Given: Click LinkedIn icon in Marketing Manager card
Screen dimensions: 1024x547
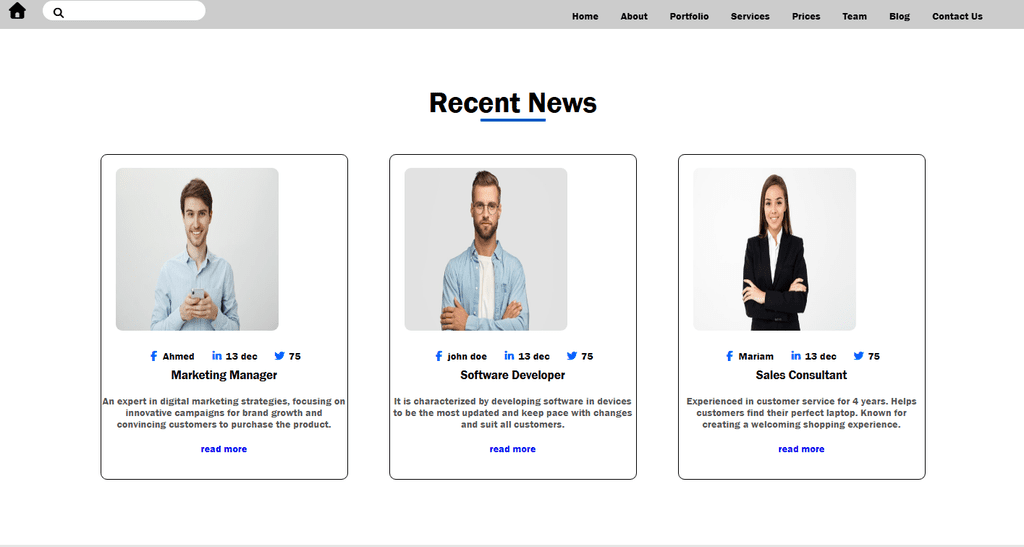Looking at the screenshot, I should tap(217, 355).
